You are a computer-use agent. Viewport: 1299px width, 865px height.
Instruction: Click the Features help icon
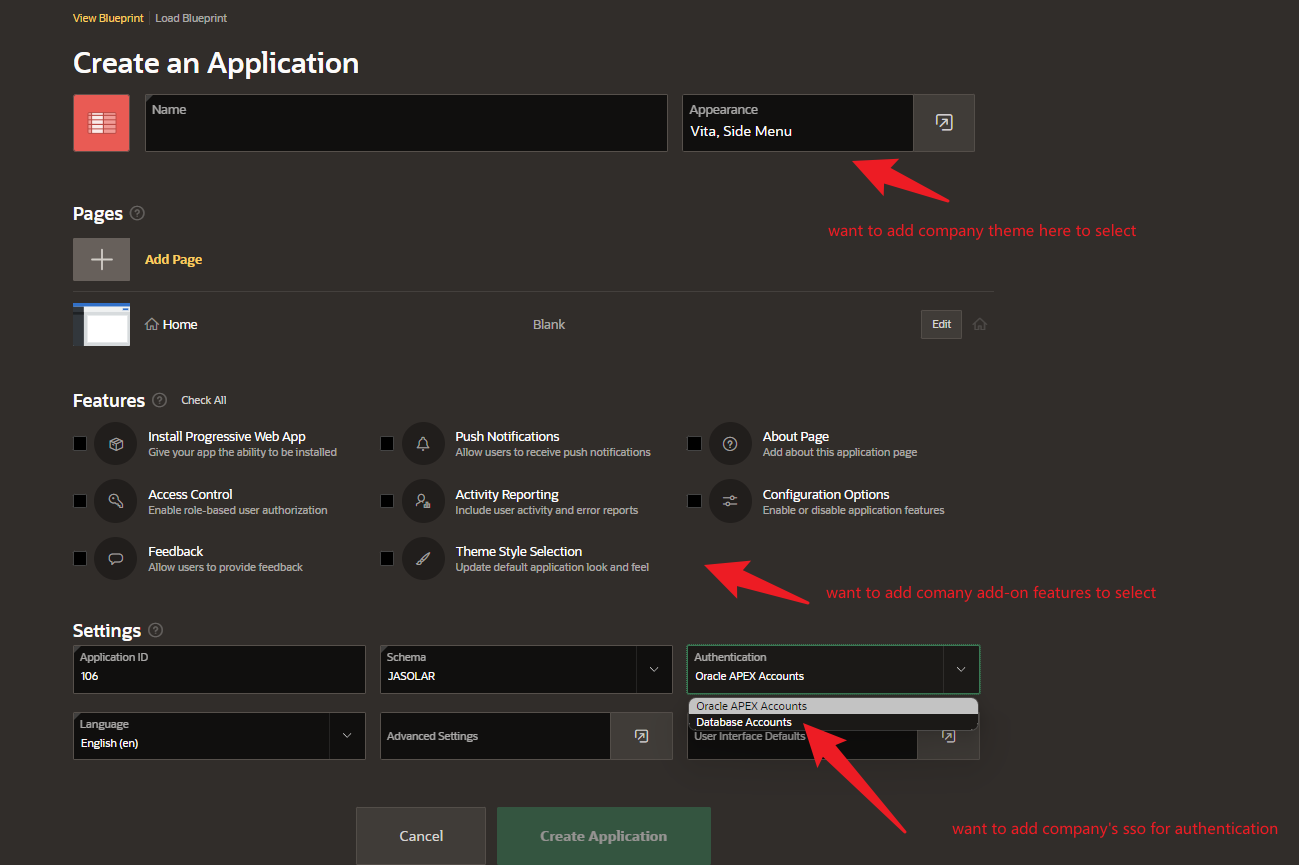click(159, 400)
